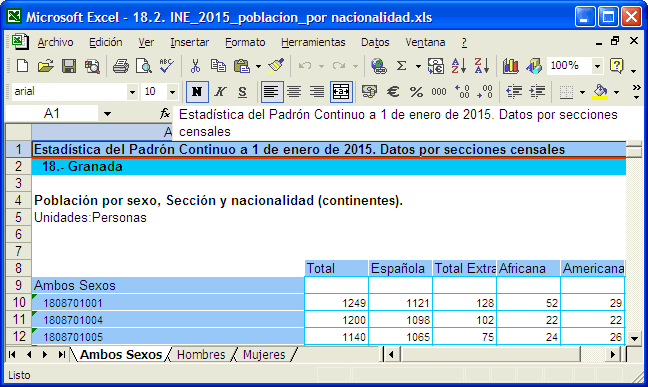
Task: Run the spelling check tool
Action: click(167, 66)
